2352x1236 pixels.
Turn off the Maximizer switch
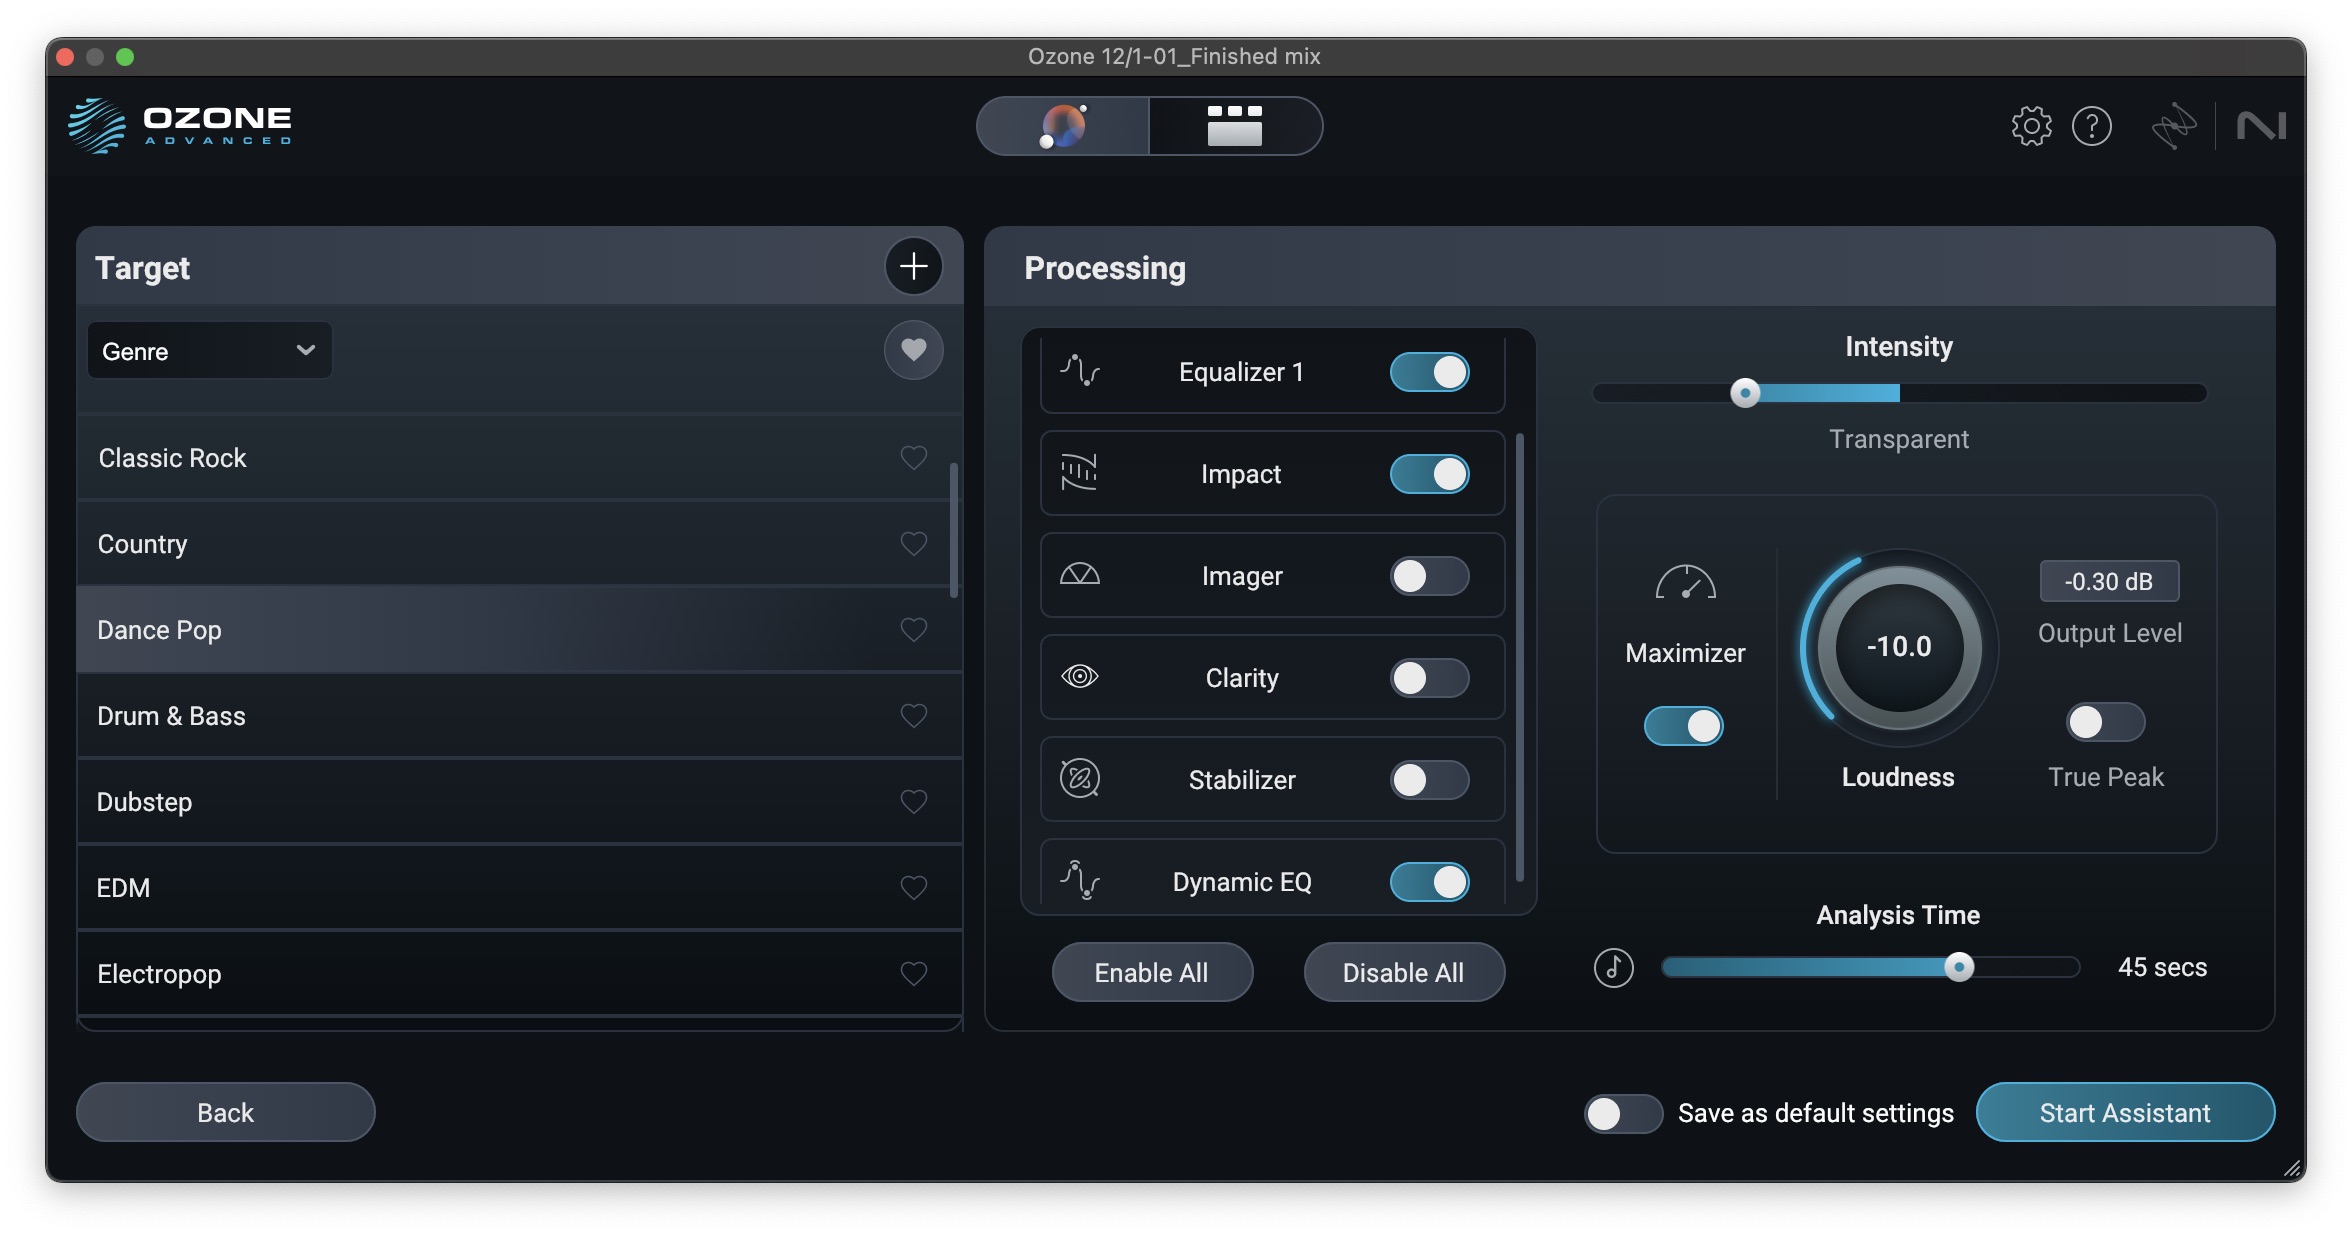[x=1684, y=726]
